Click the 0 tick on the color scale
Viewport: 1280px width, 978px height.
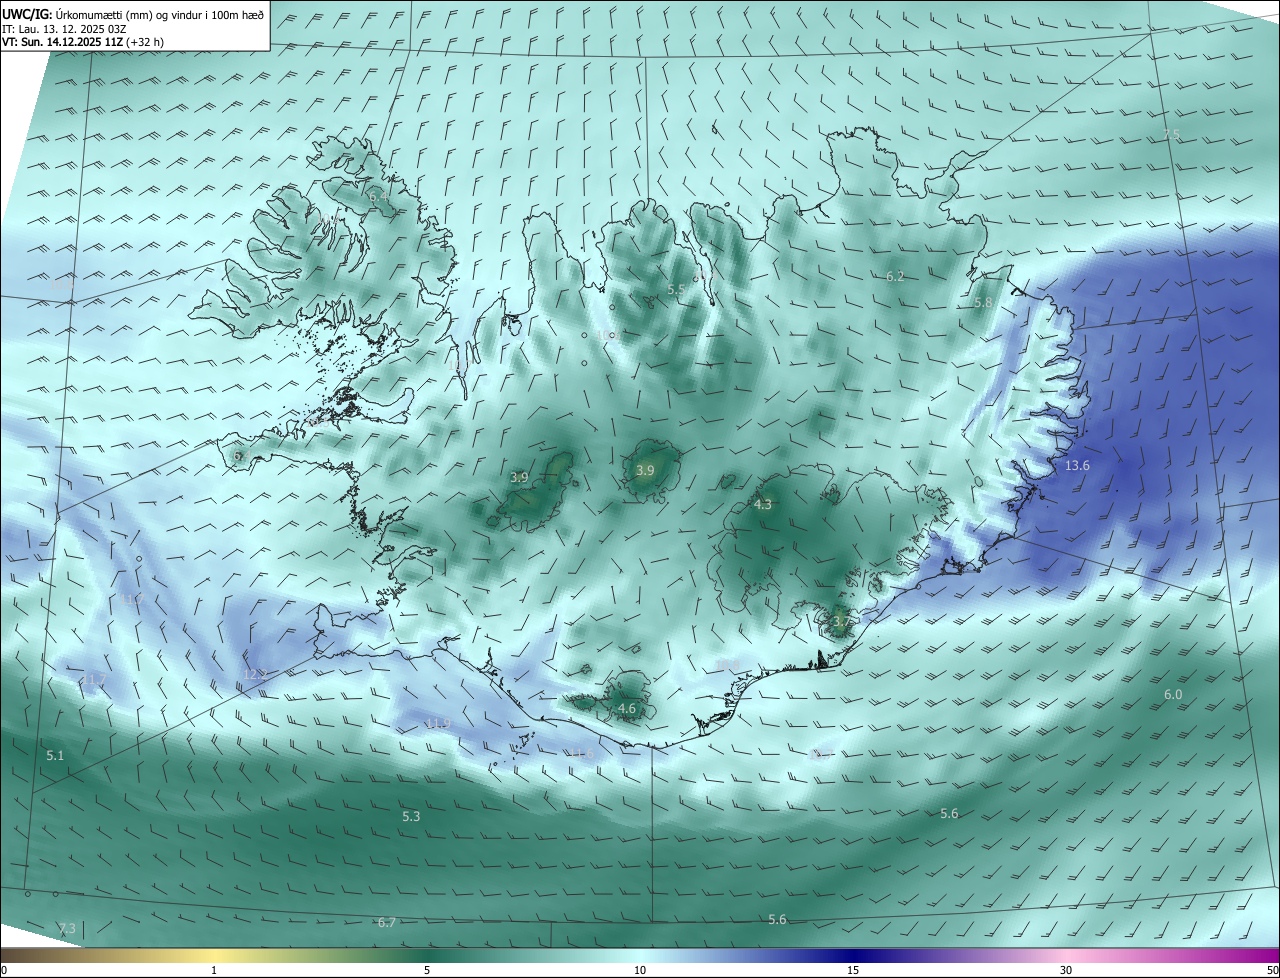pos(4,971)
